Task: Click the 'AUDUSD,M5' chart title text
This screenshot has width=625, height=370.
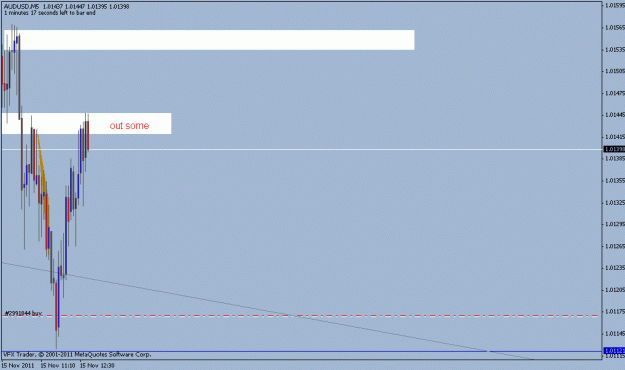Action: pos(22,7)
